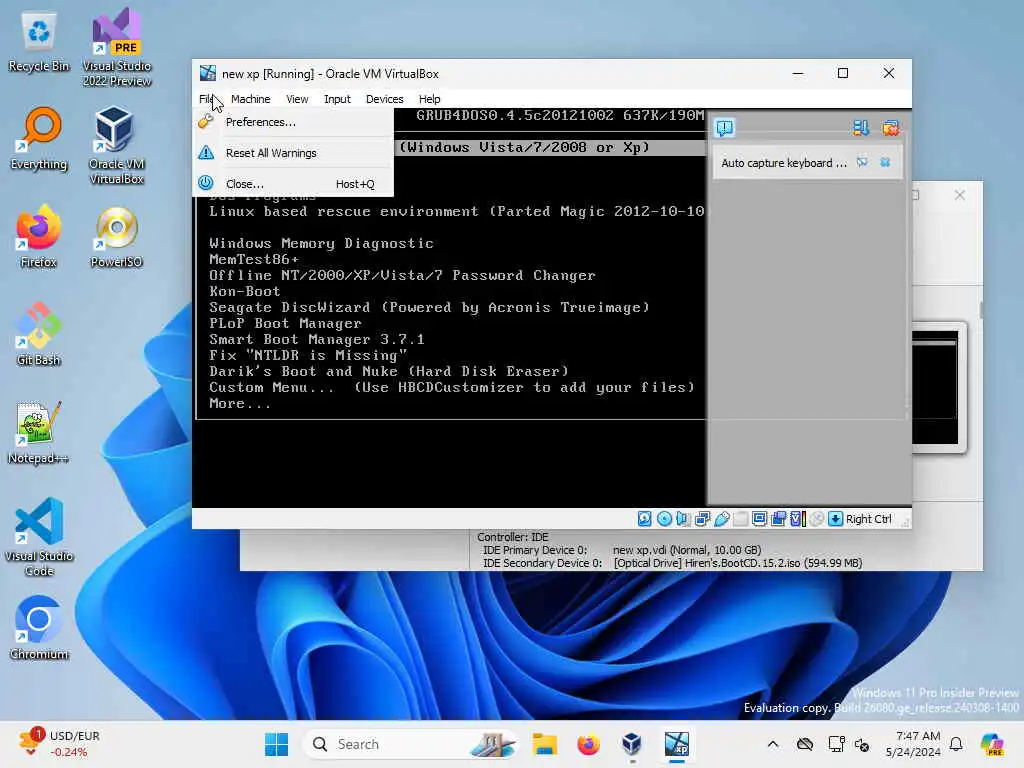Click the USB devices status icon

pyautogui.click(x=722, y=519)
